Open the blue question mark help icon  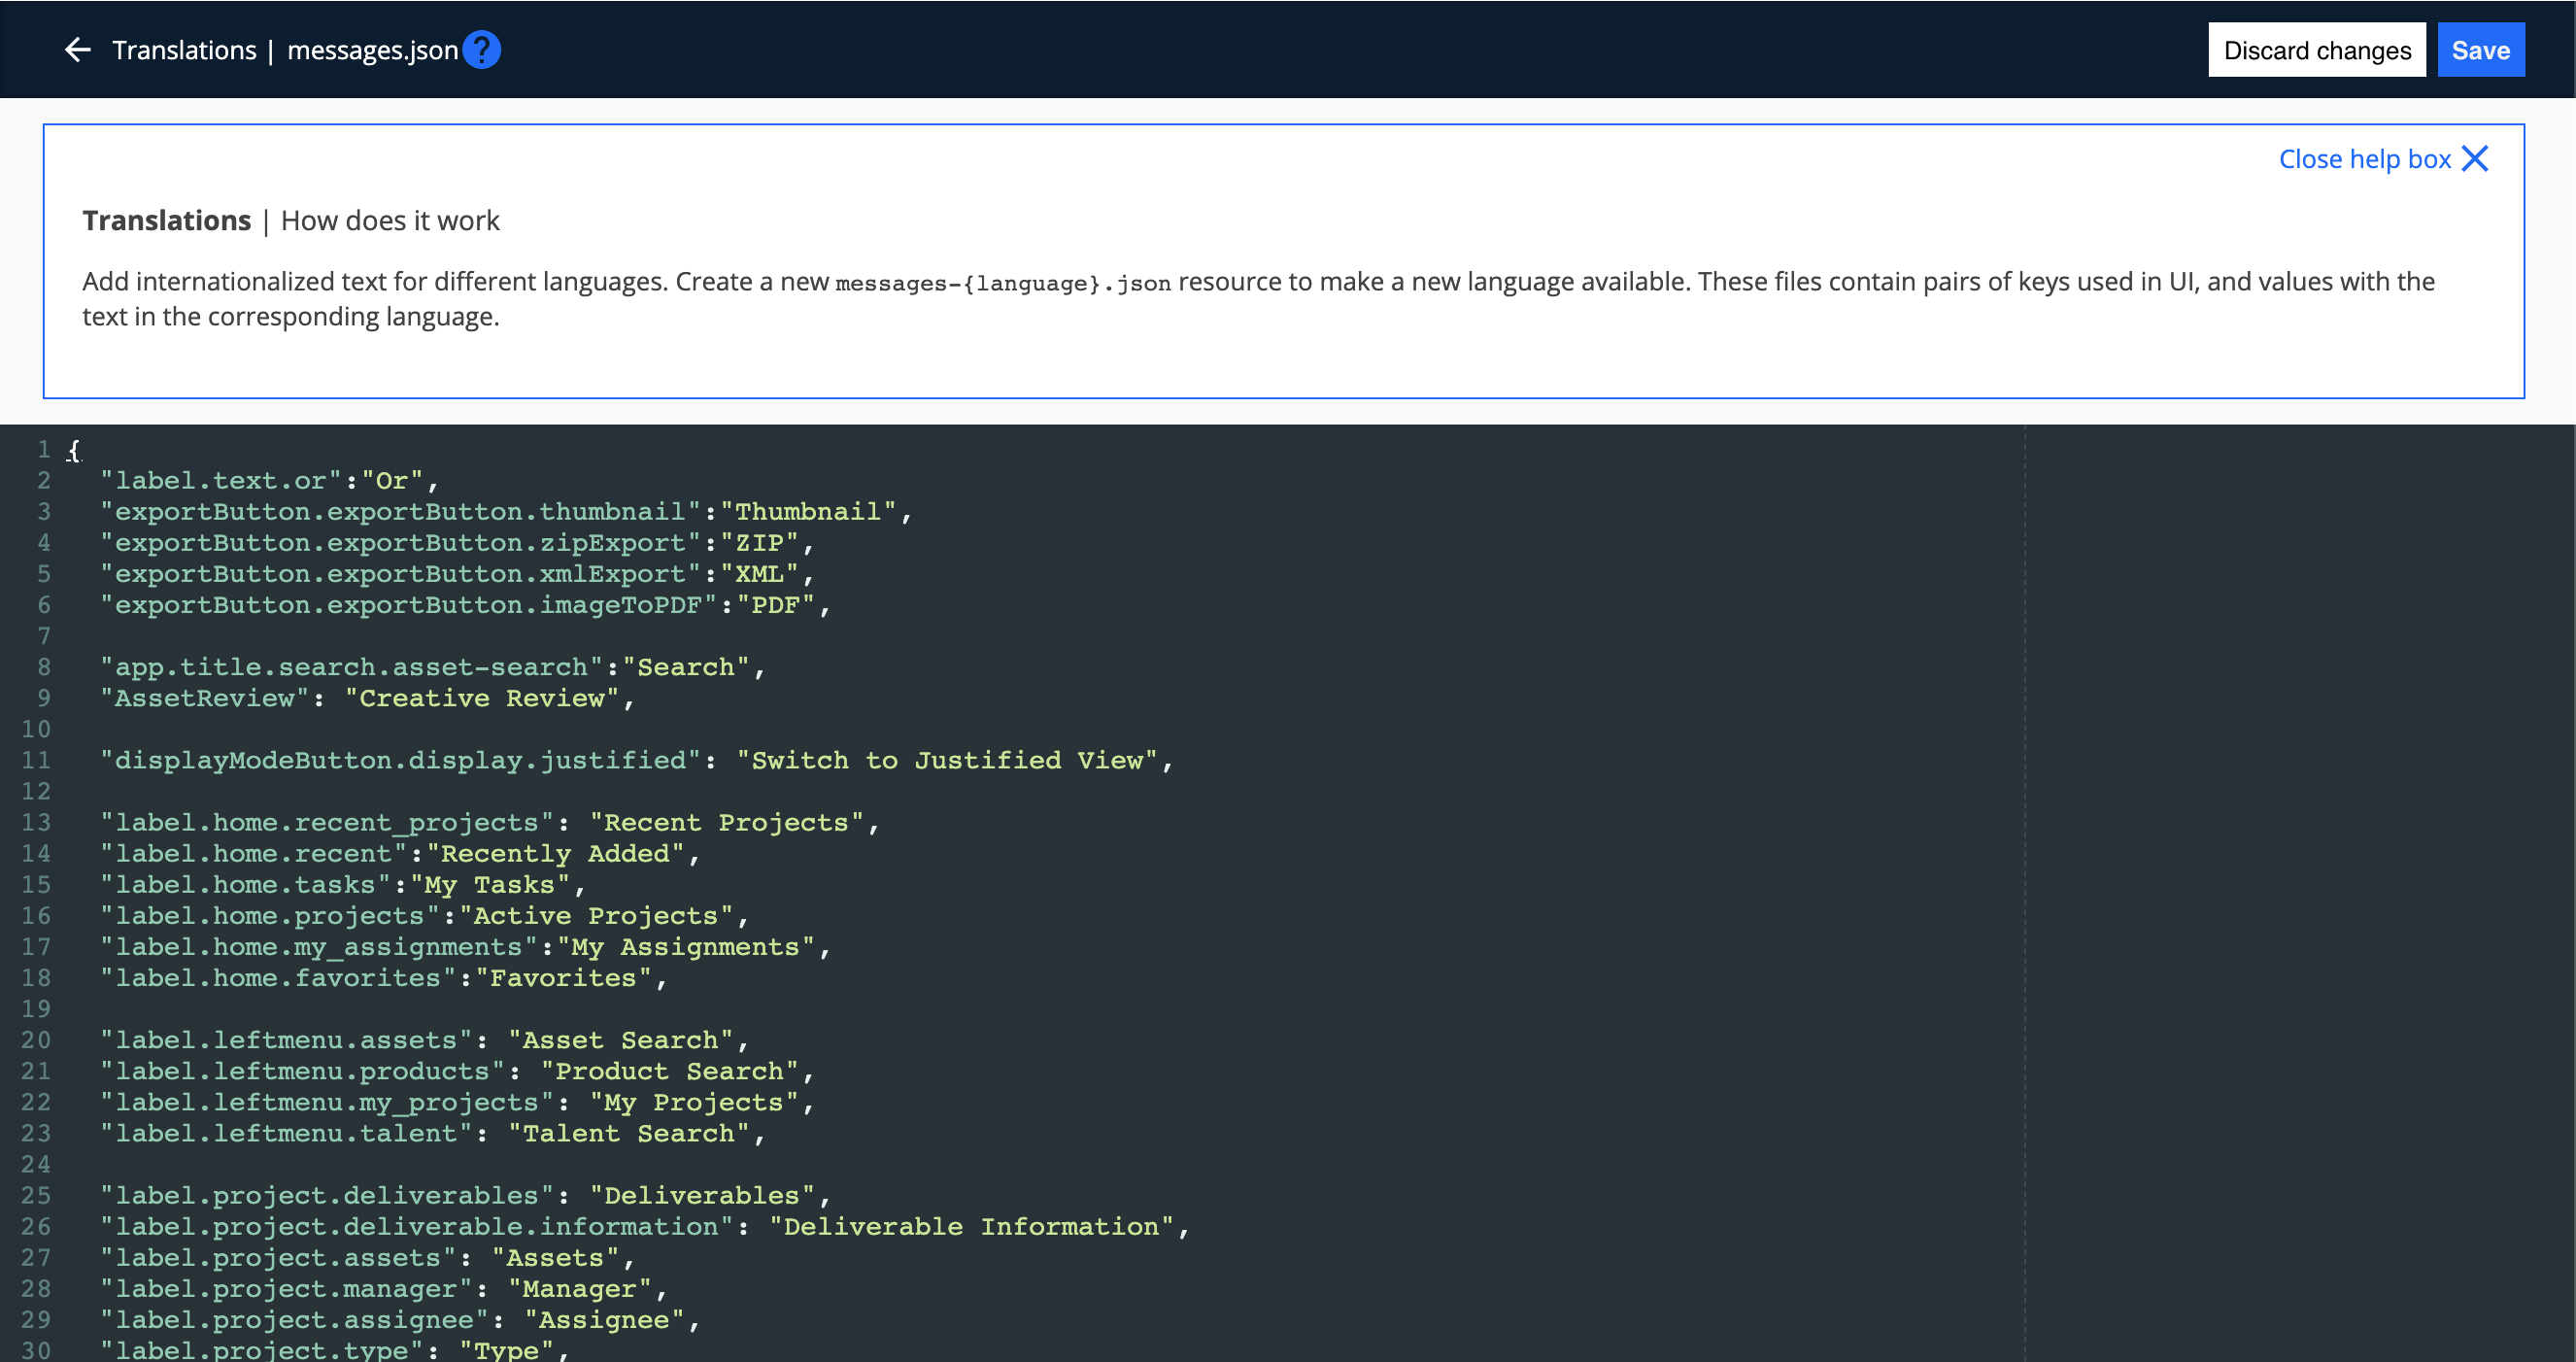coord(481,50)
